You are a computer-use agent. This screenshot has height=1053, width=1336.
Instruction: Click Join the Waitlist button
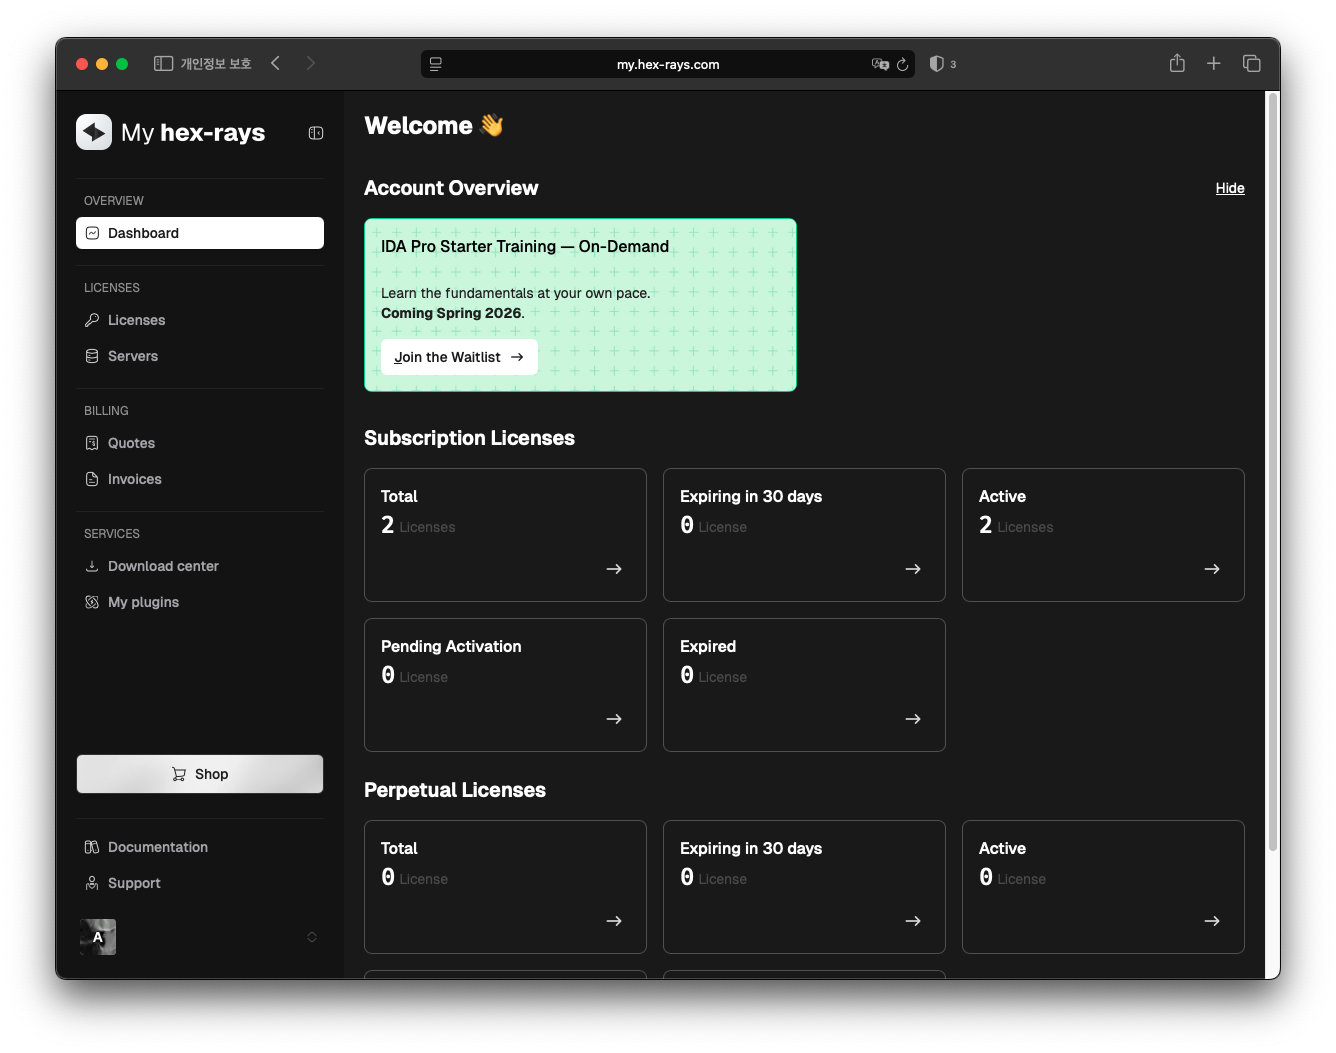tap(459, 357)
